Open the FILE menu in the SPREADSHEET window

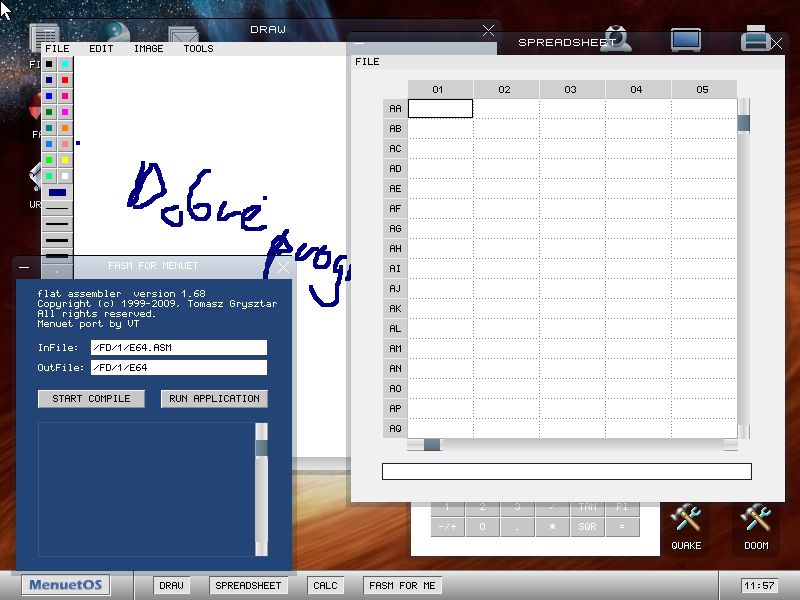pos(367,61)
